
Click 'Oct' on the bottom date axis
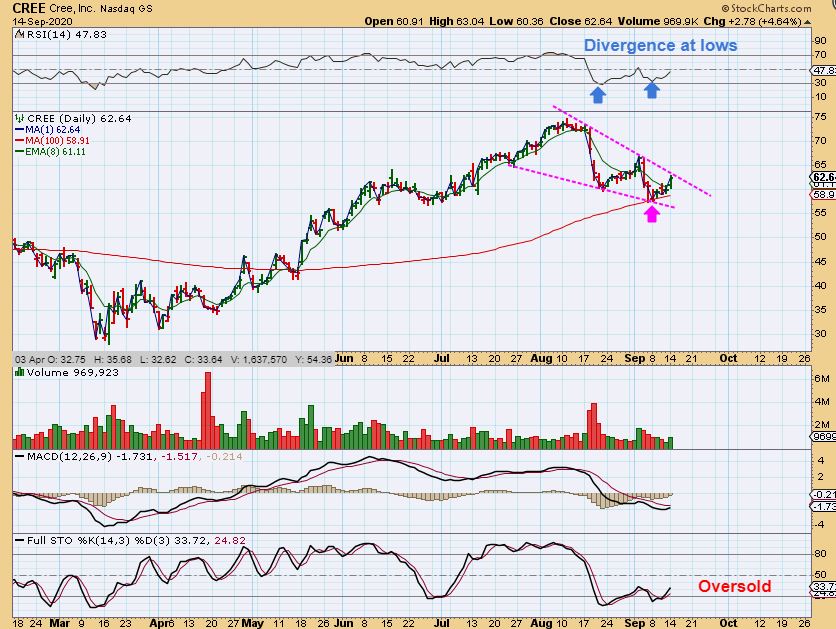[x=728, y=623]
